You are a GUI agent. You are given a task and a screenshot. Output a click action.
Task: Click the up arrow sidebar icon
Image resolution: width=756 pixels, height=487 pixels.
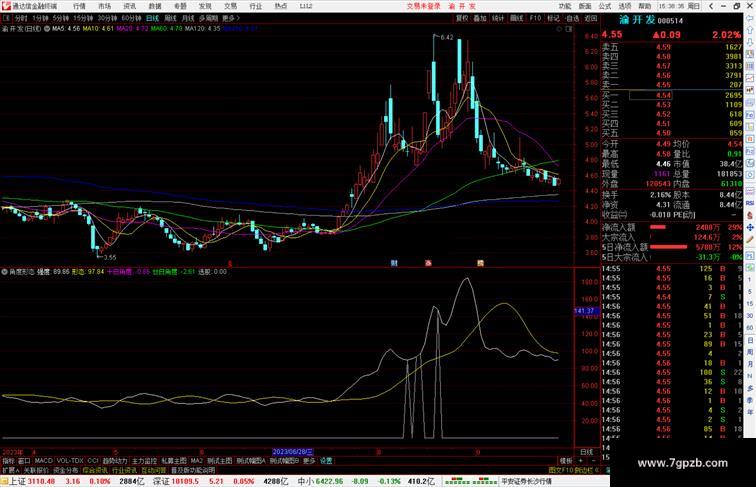750,30
